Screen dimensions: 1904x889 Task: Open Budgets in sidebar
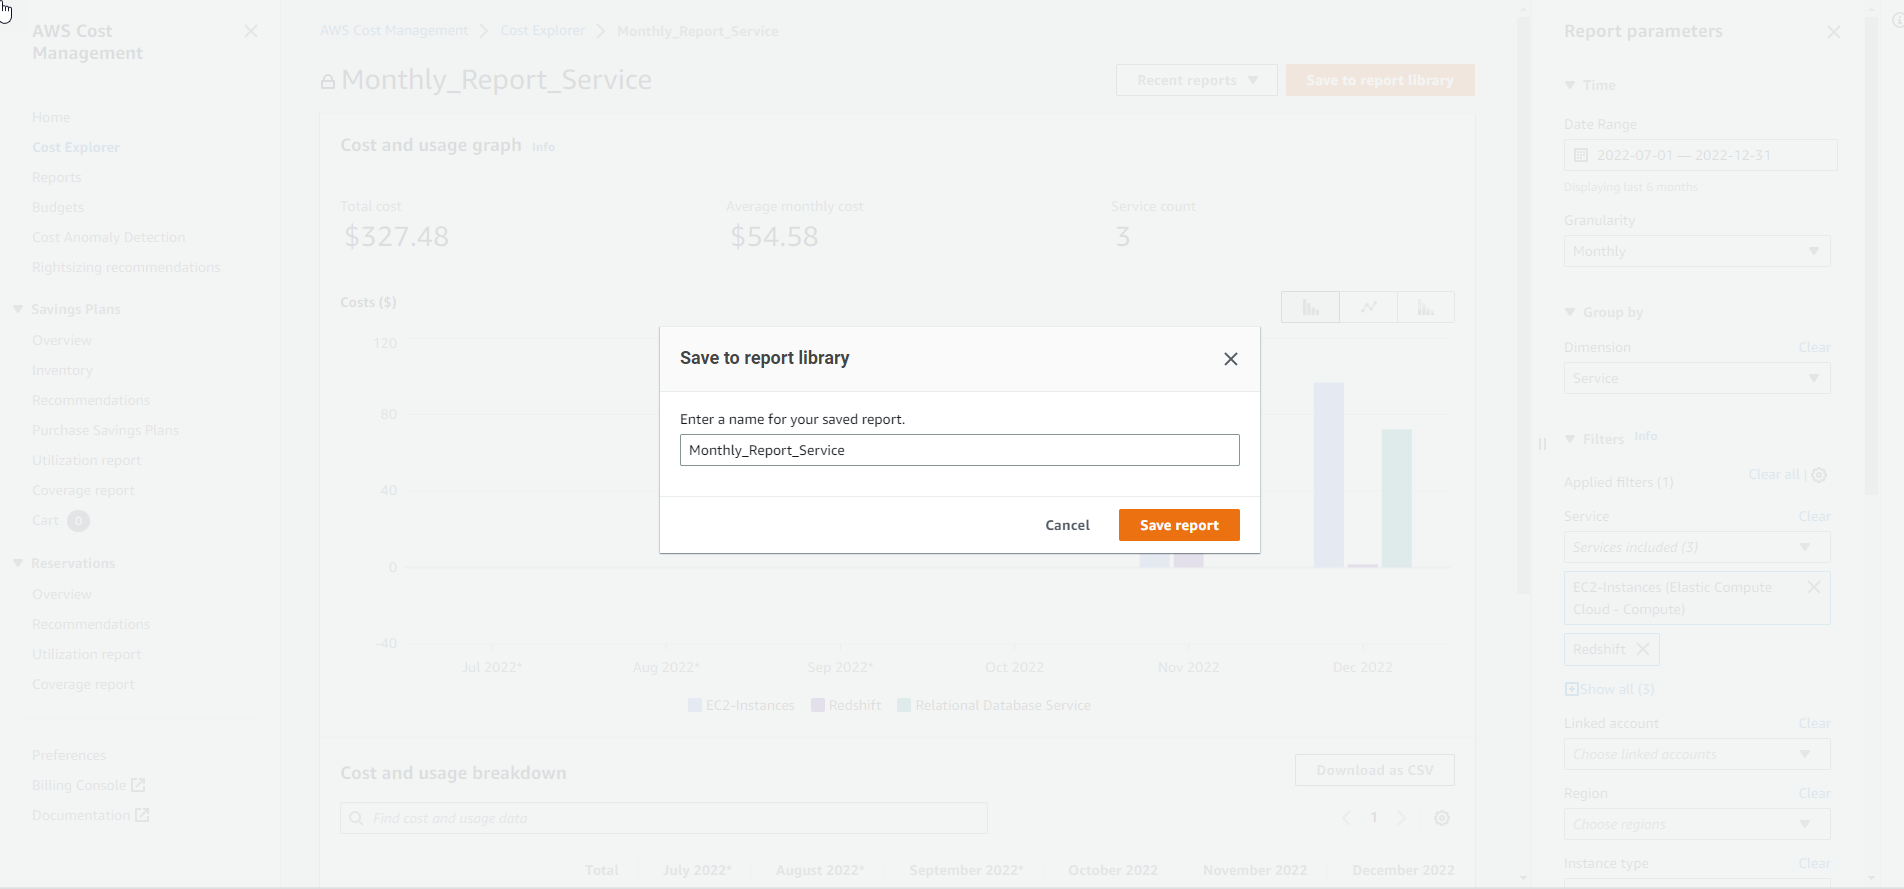click(58, 207)
